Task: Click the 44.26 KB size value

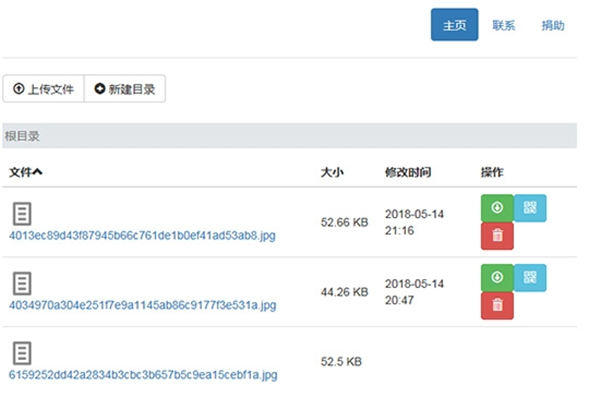Action: click(x=344, y=292)
